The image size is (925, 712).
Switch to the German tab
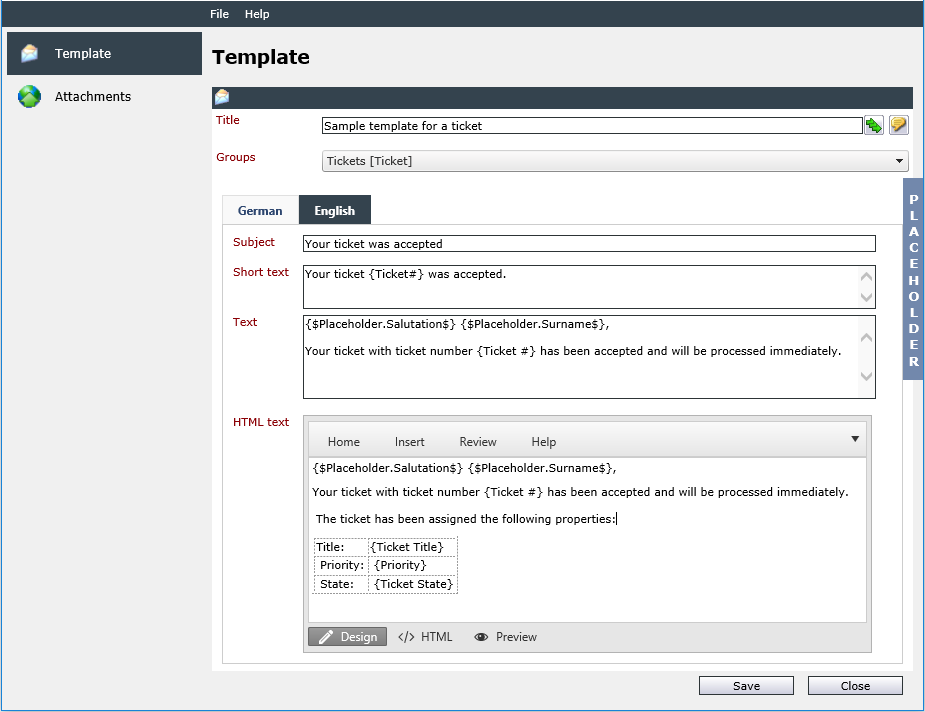click(x=260, y=211)
